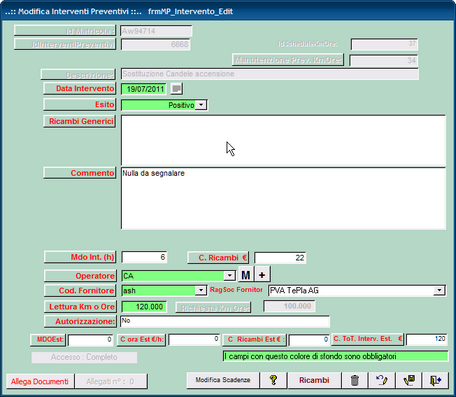Click the plus button beside Operatore

pyautogui.click(x=262, y=275)
